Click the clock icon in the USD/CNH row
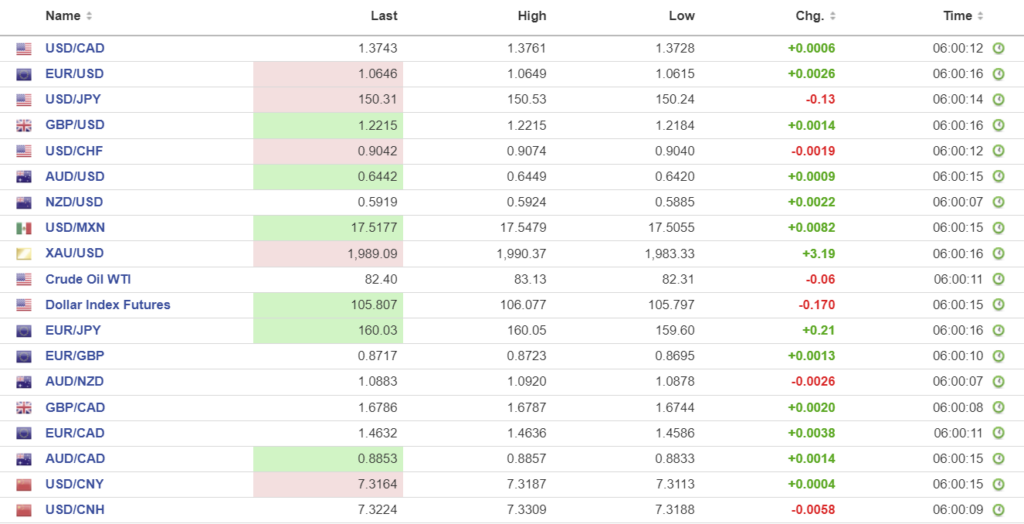This screenshot has width=1024, height=524. tap(998, 511)
